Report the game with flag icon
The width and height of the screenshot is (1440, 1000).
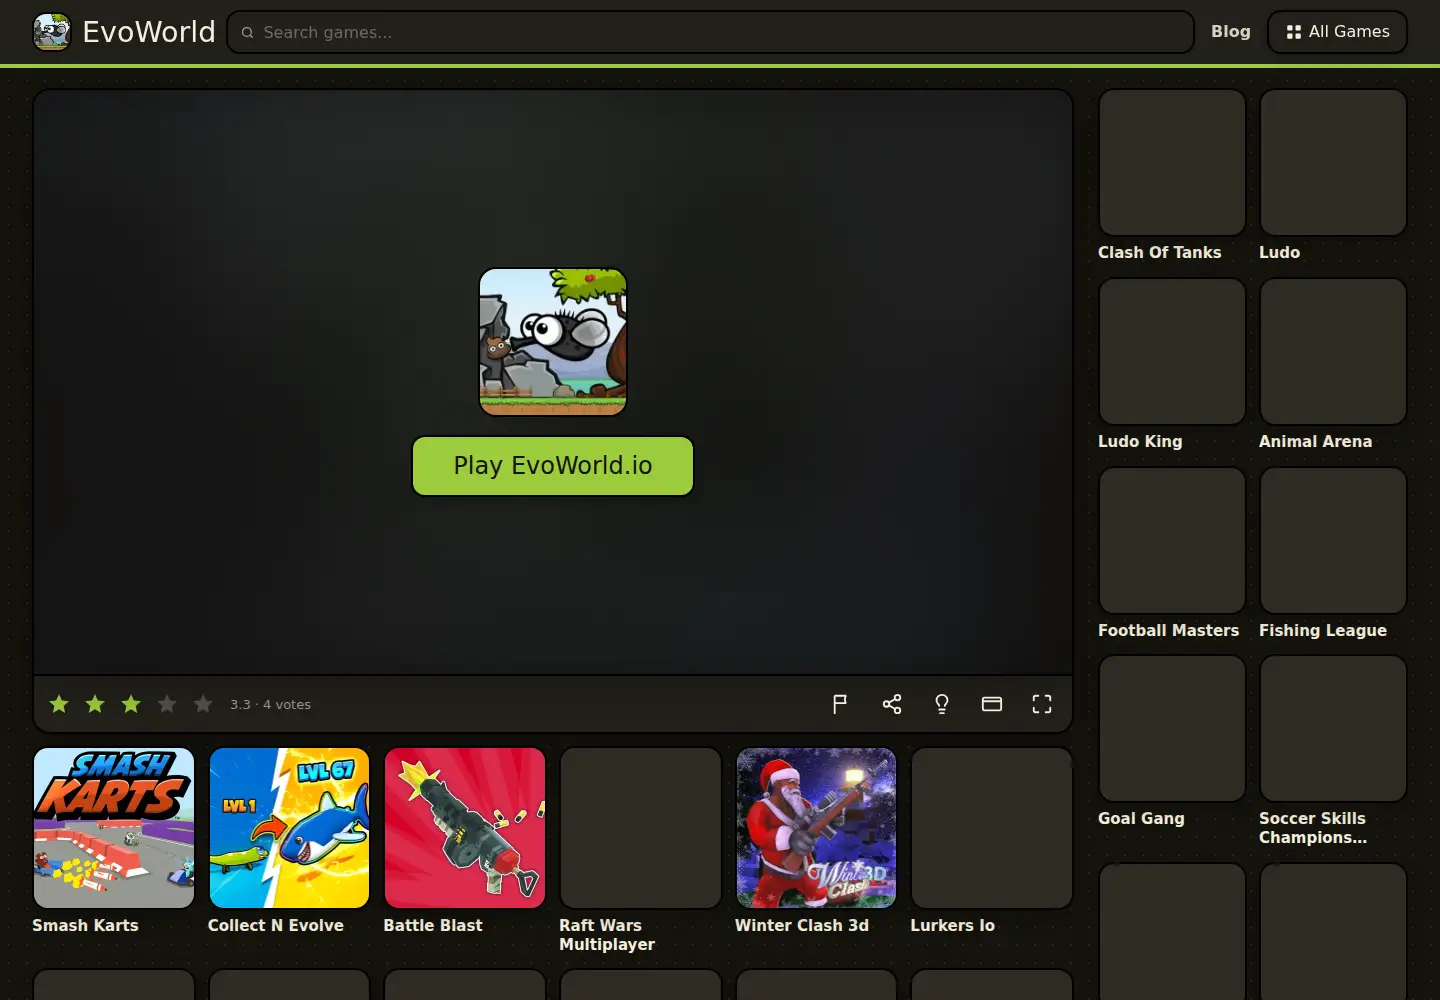pyautogui.click(x=840, y=704)
